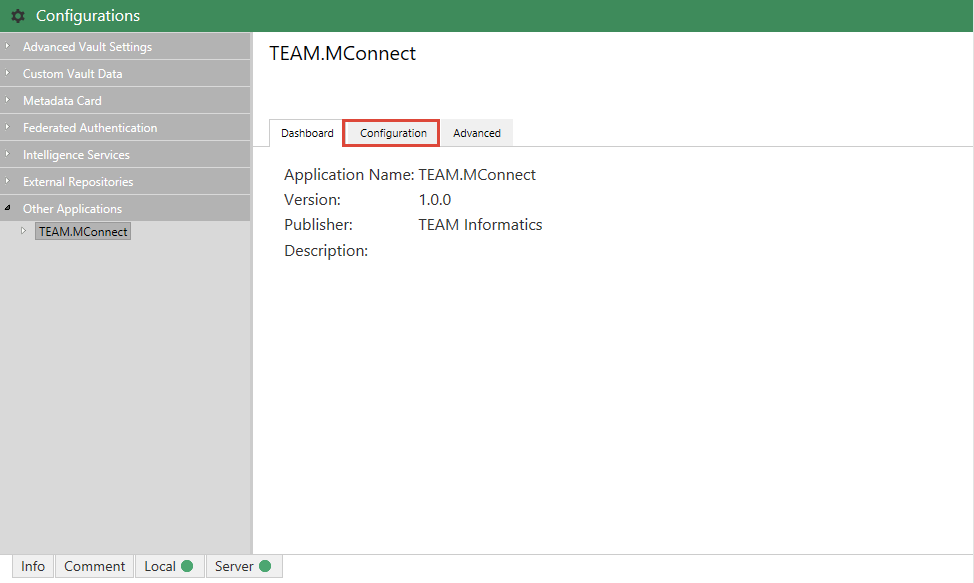
Task: Select the Metadata Card section
Action: 62,101
